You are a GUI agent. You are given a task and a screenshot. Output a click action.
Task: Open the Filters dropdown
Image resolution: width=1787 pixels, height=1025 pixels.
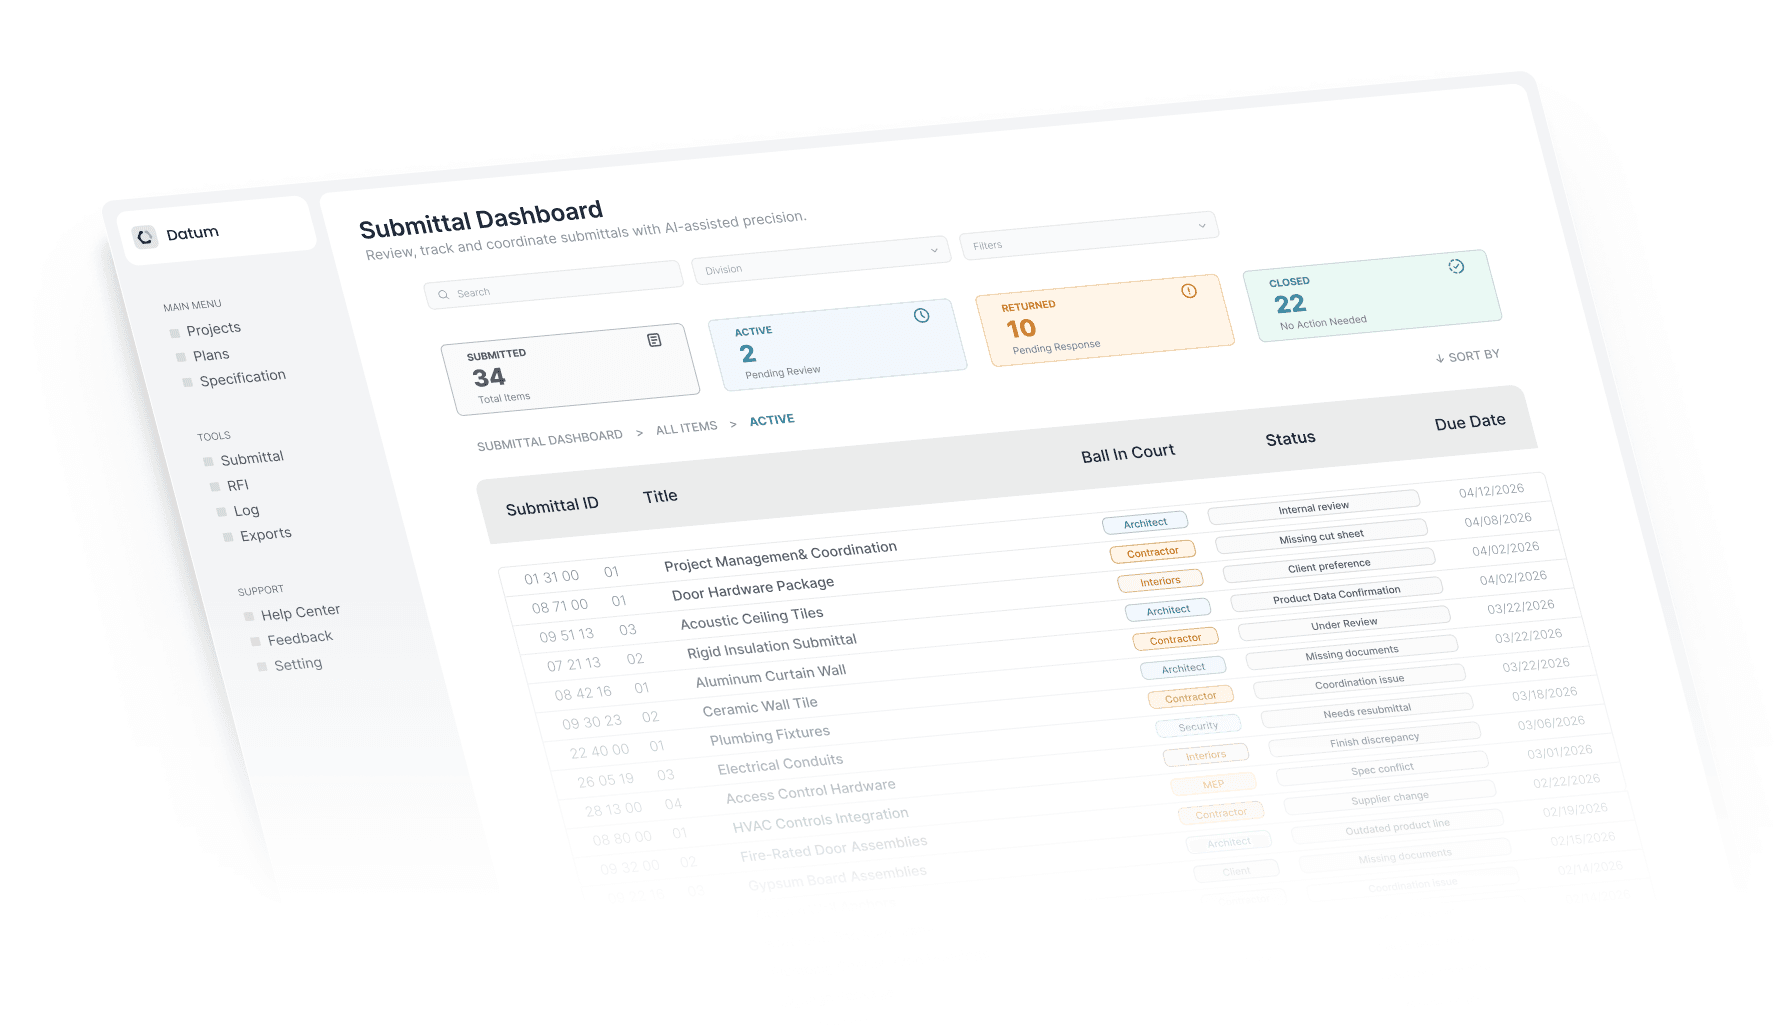[x=1089, y=235]
